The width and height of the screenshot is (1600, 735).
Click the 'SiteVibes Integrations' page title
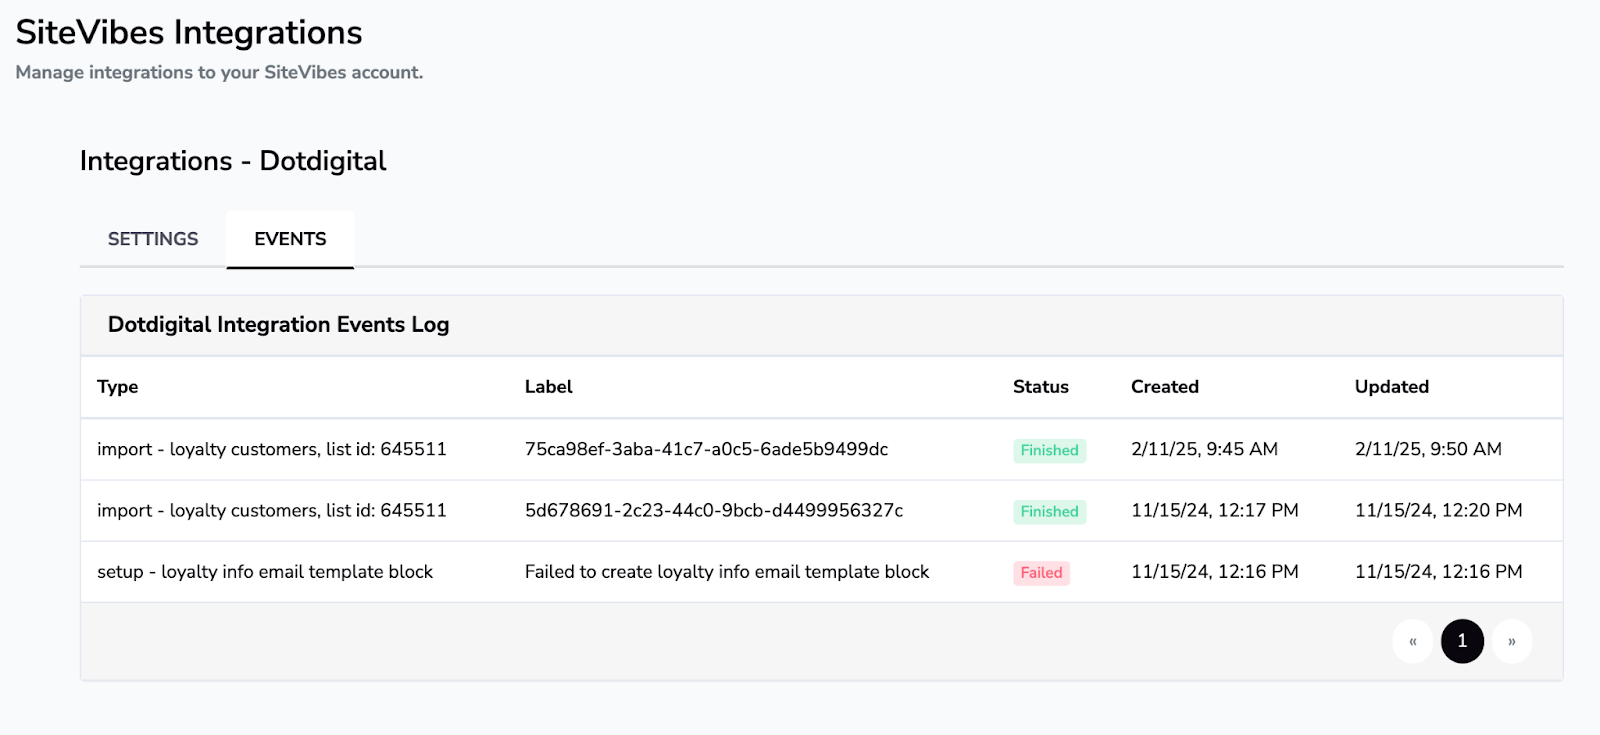point(189,32)
